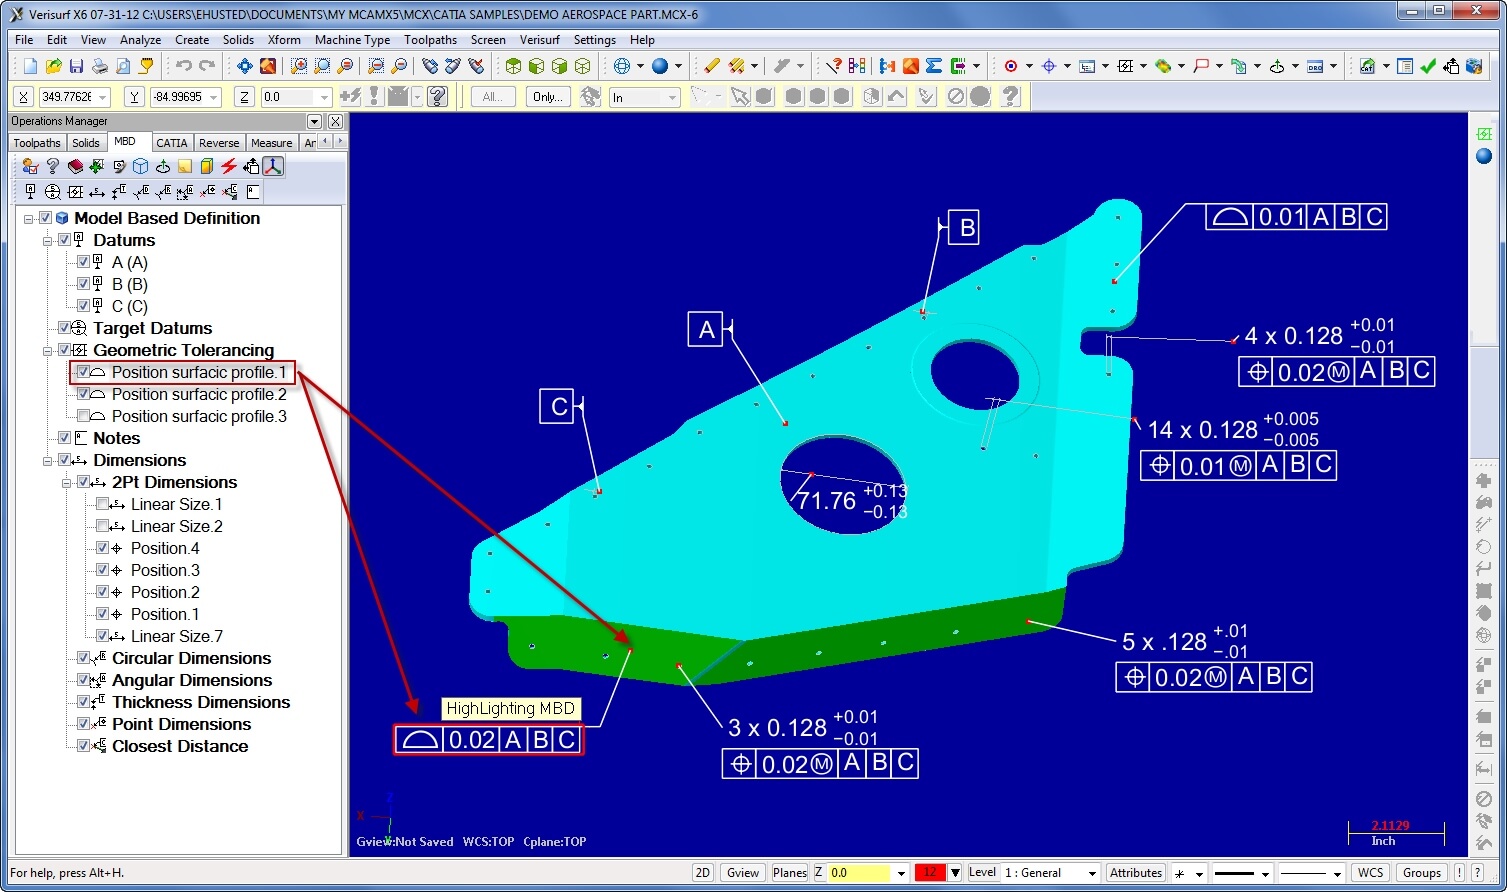The height and width of the screenshot is (892, 1507).
Task: Click the green check mark toolbar icon
Action: [x=1428, y=66]
